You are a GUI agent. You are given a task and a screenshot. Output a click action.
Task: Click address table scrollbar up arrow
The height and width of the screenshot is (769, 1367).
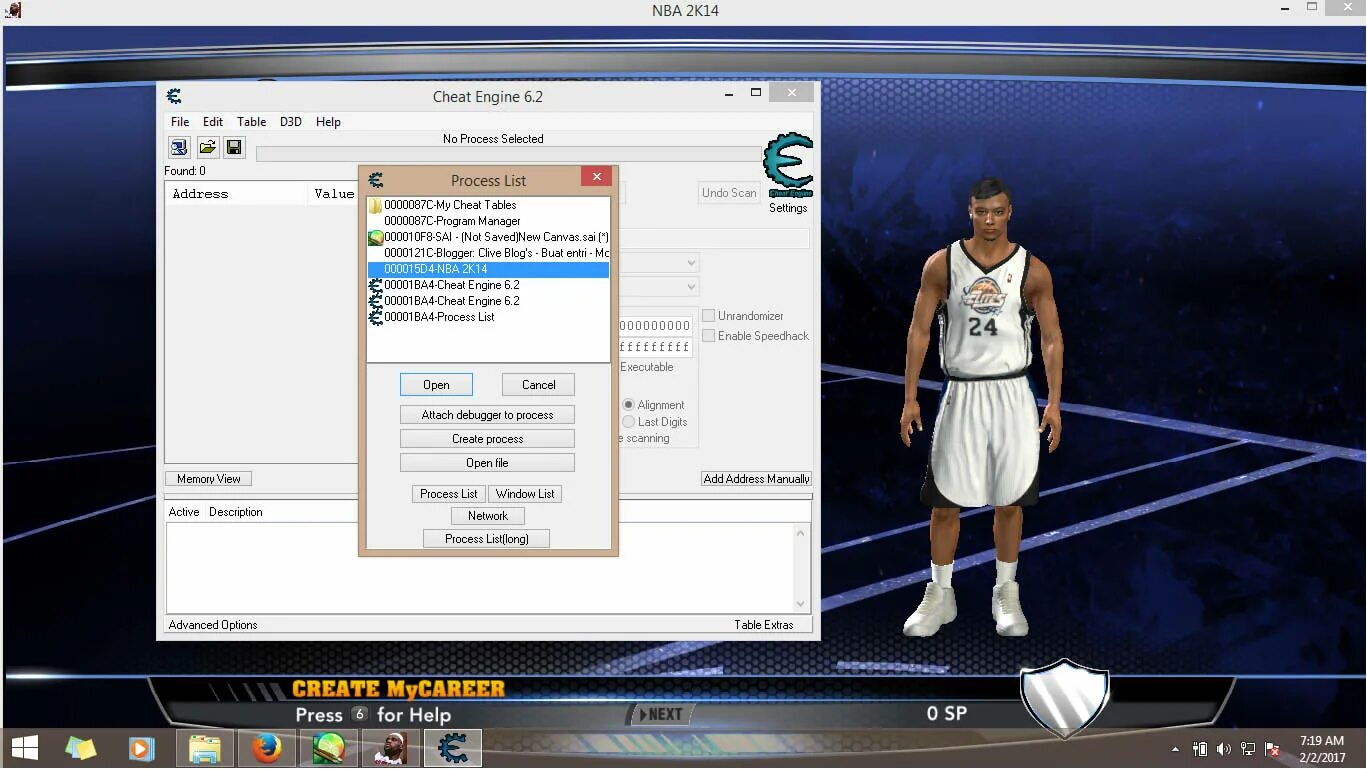(x=800, y=533)
